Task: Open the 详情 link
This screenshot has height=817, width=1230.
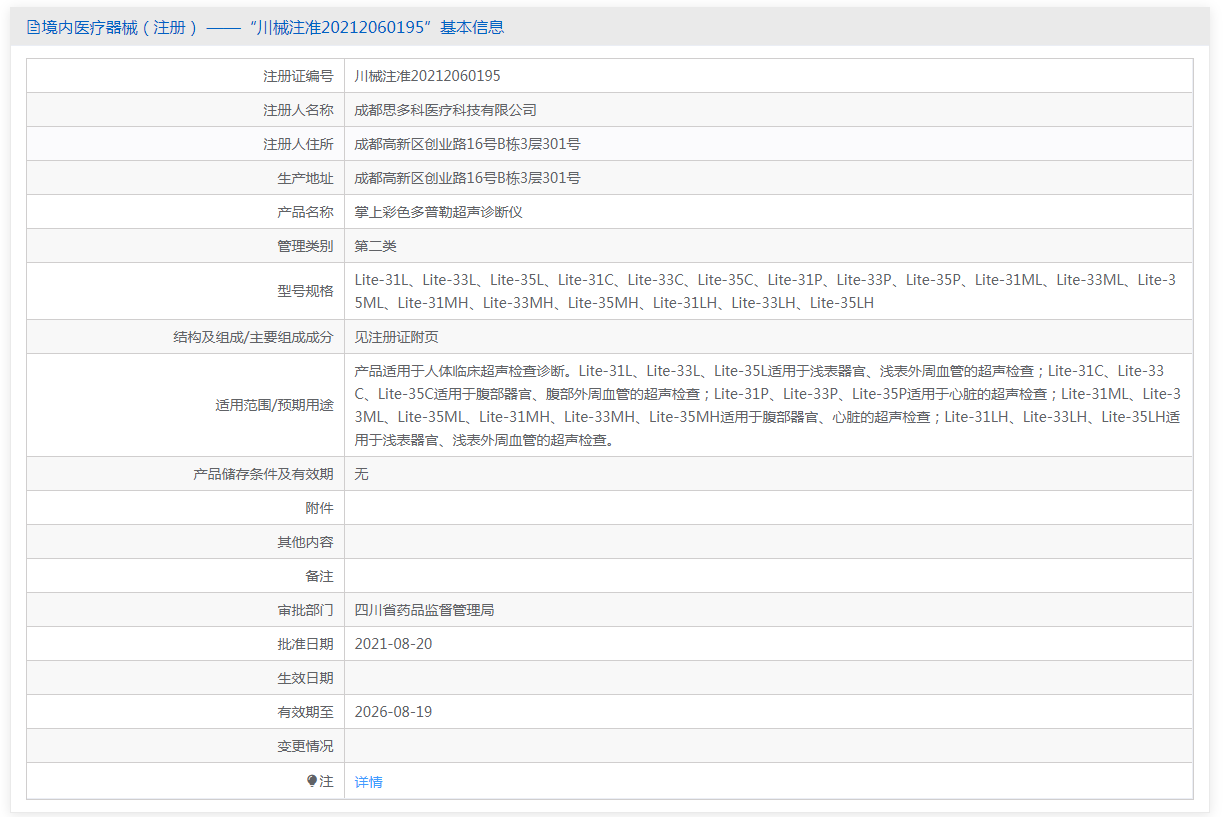Action: coord(368,782)
